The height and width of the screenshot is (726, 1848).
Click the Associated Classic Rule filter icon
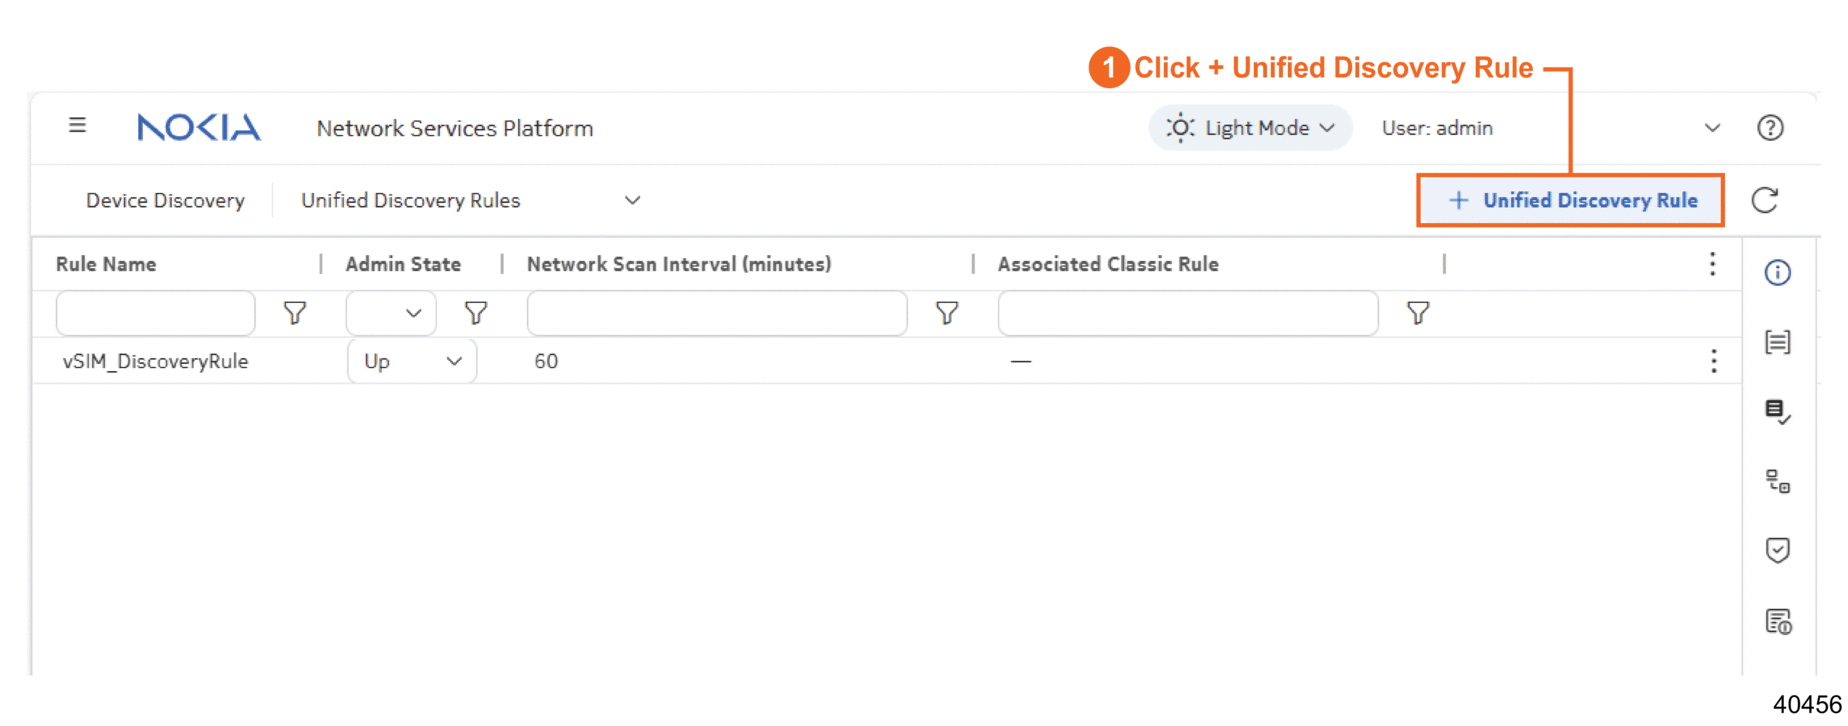coord(1417,314)
